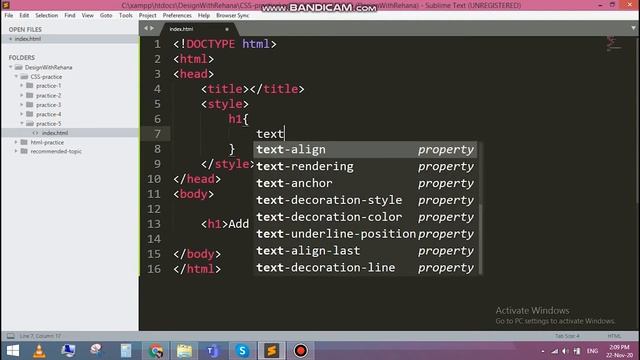This screenshot has width=640, height=360.
Task: Expand the html-practice folder
Action: tap(16, 142)
